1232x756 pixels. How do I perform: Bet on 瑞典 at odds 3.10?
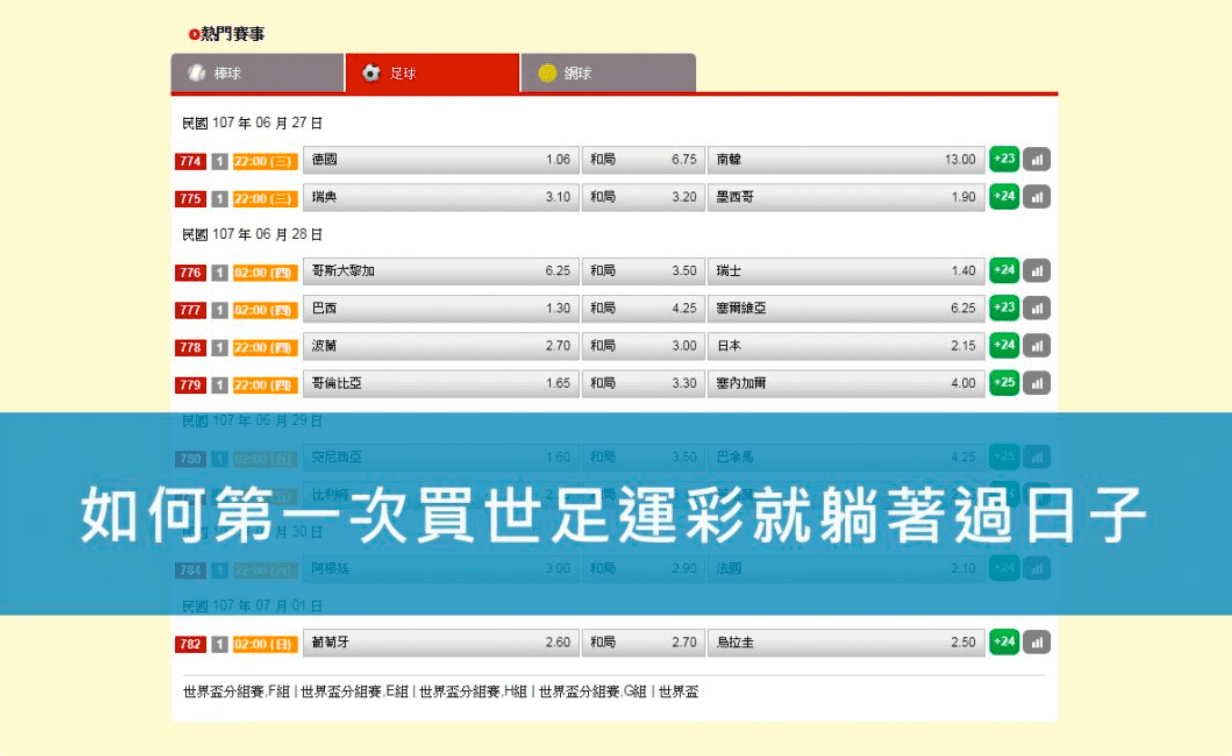441,197
